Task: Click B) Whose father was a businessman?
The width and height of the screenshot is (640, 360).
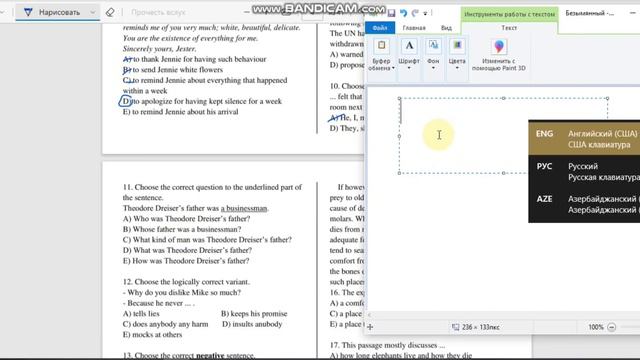Action: [x=182, y=229]
